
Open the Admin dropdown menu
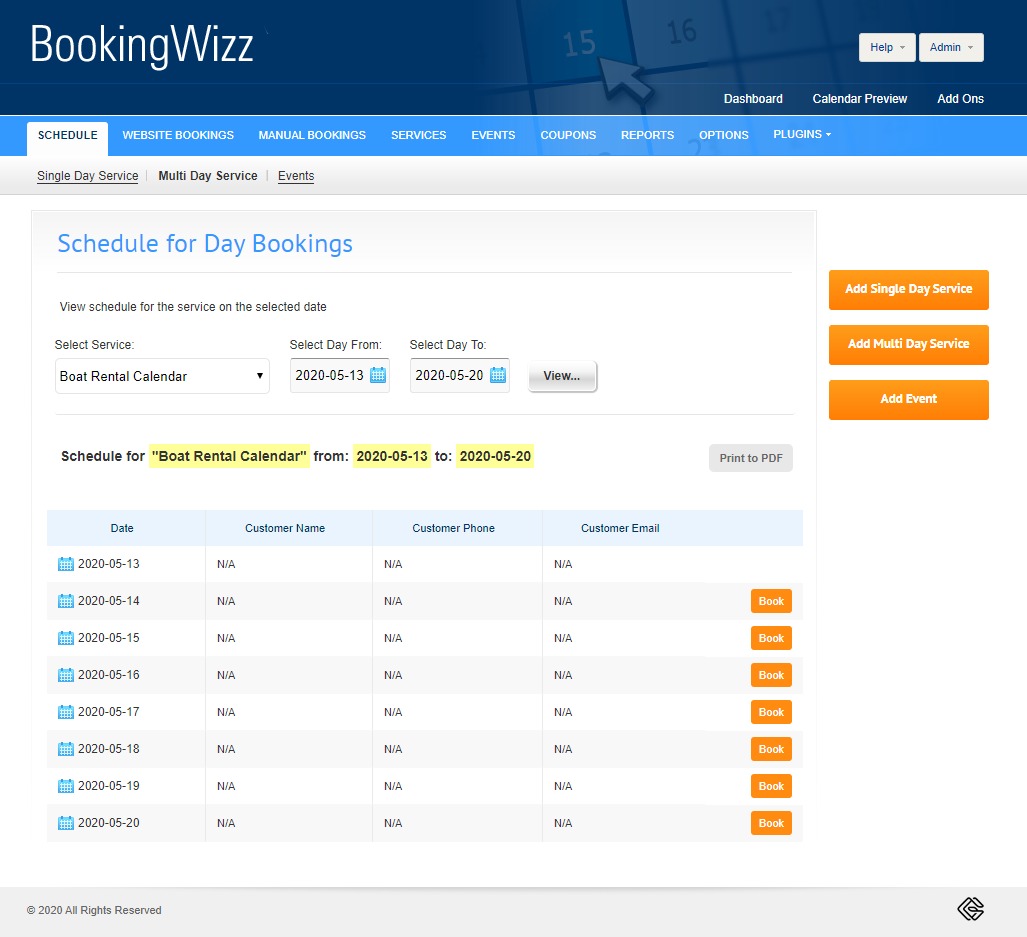950,47
